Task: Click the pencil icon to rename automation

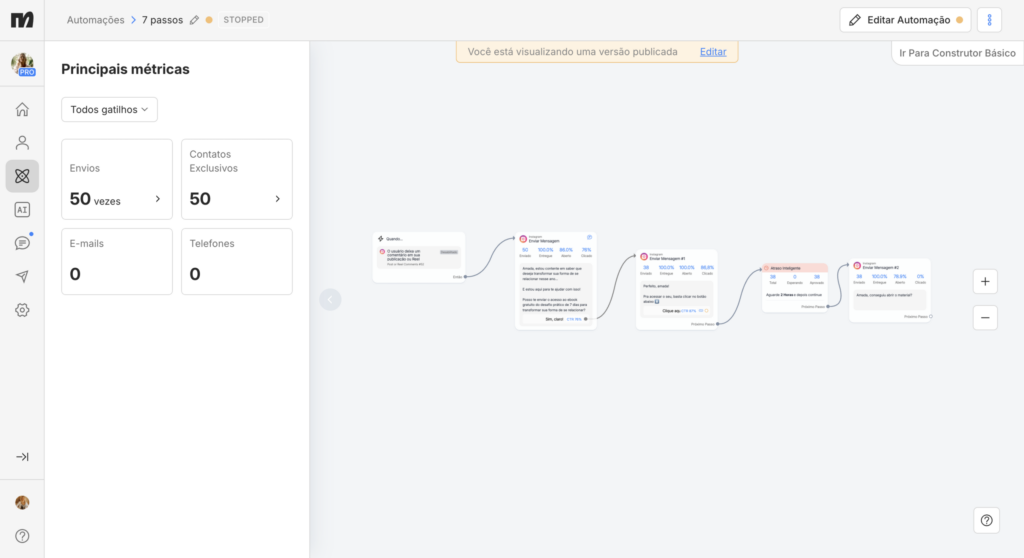Action: (194, 20)
